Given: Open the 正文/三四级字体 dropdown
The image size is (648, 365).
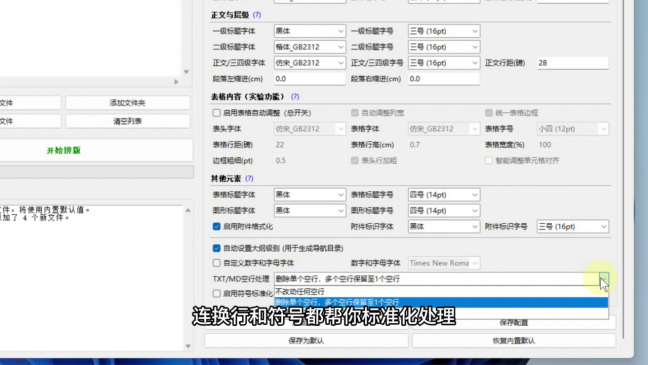Looking at the screenshot, I should point(310,63).
